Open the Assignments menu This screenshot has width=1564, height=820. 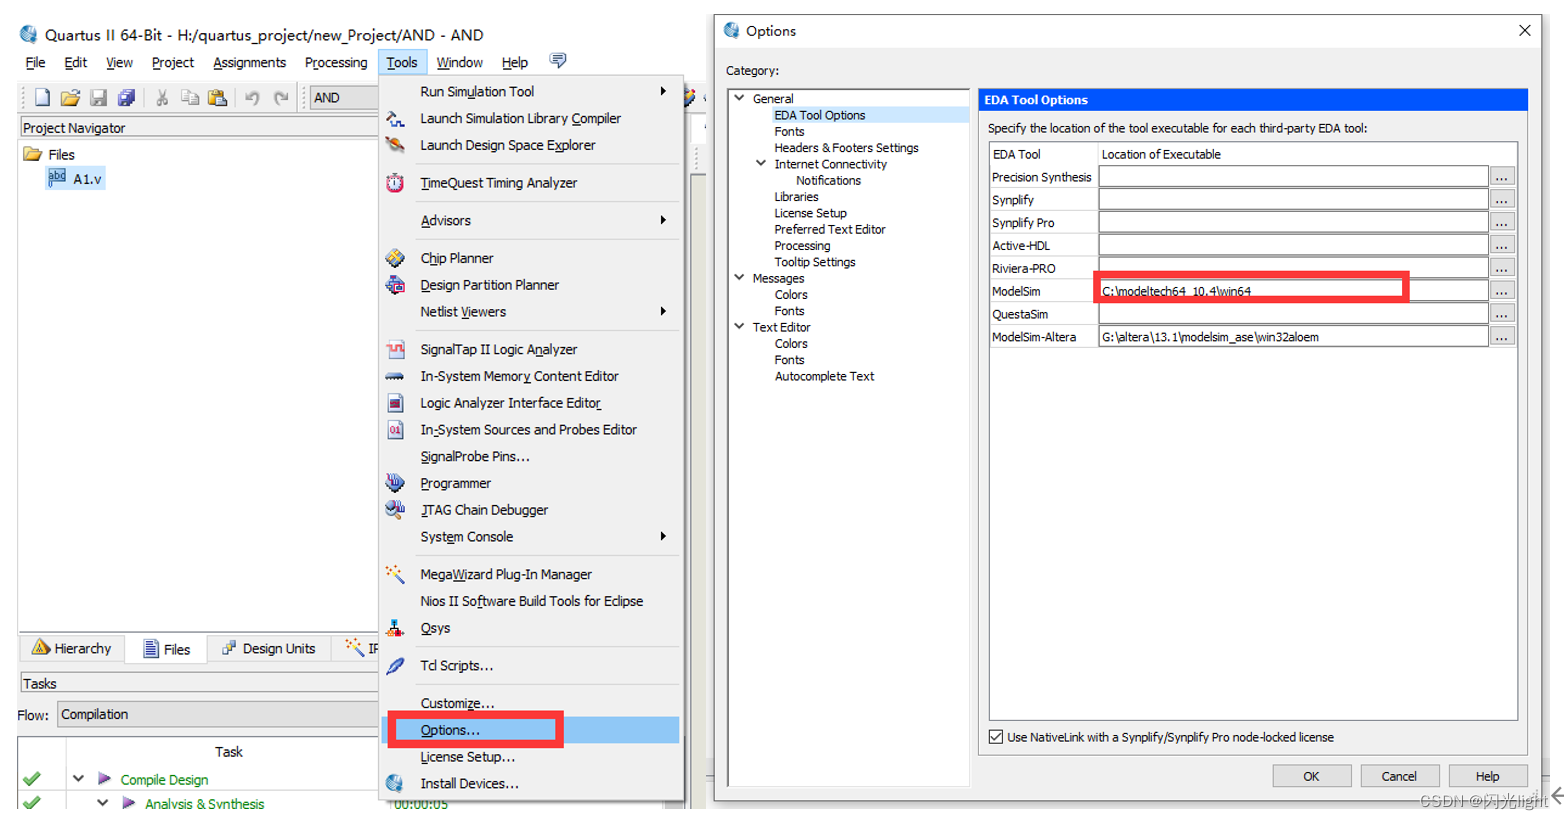point(249,62)
